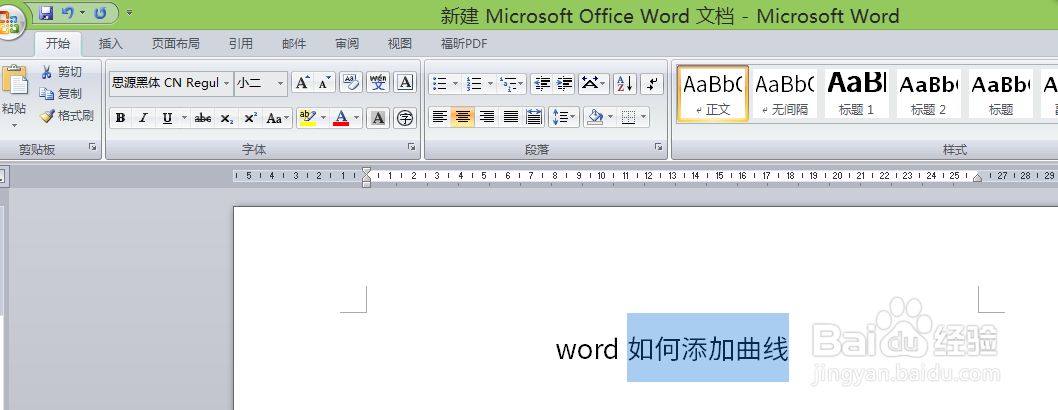The width and height of the screenshot is (1058, 410).
Task: Toggle superscript formatting
Action: pos(250,118)
